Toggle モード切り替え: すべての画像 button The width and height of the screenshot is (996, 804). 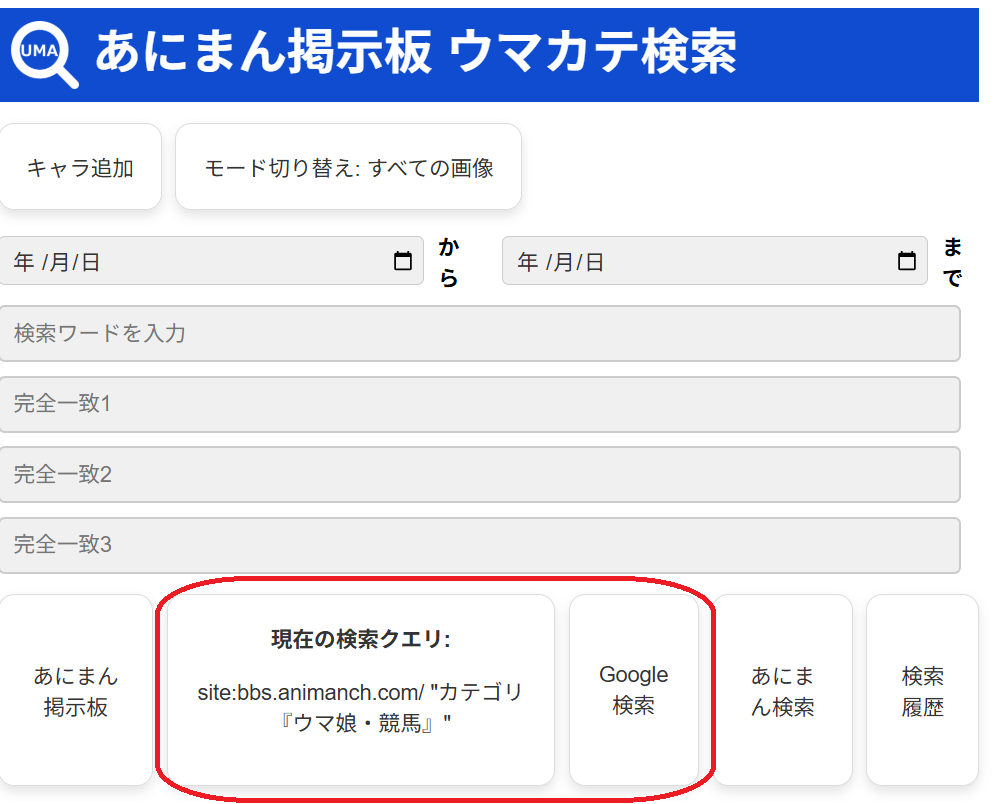coord(349,167)
